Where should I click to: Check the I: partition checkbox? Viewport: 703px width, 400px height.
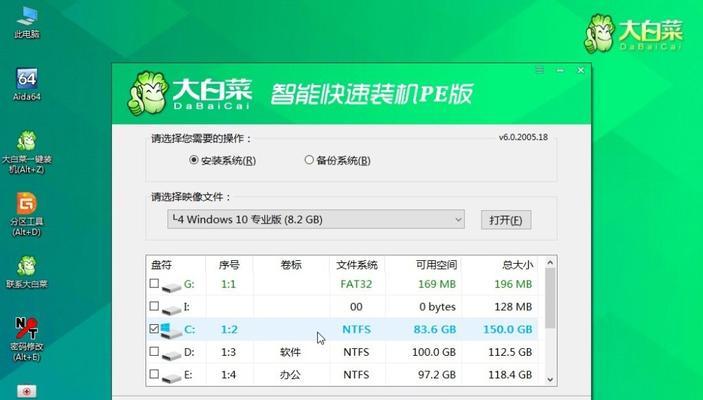(154, 306)
